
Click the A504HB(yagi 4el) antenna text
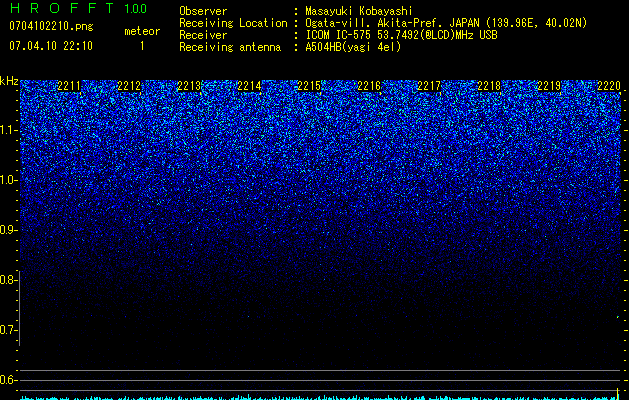pyautogui.click(x=353, y=47)
